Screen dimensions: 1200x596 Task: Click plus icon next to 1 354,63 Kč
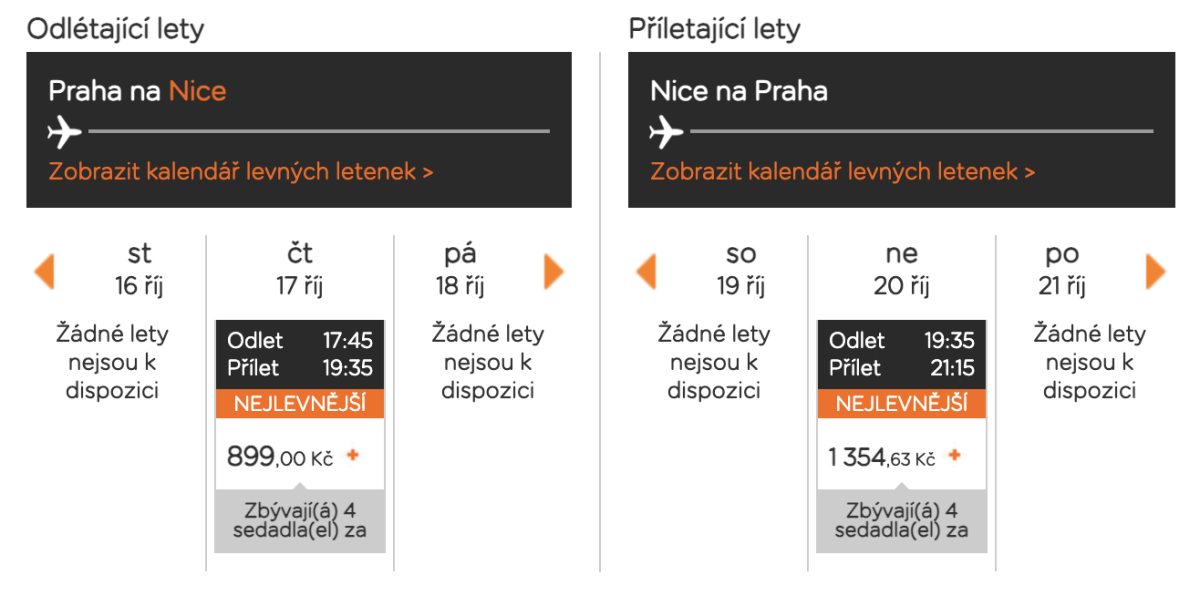point(954,456)
